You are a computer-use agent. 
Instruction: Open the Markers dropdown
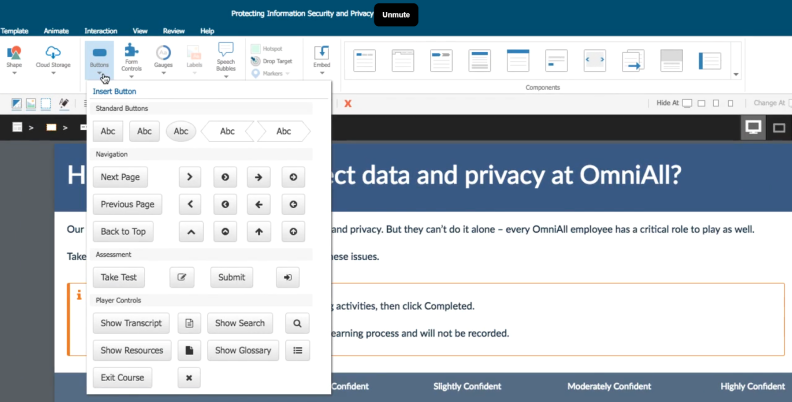(271, 73)
